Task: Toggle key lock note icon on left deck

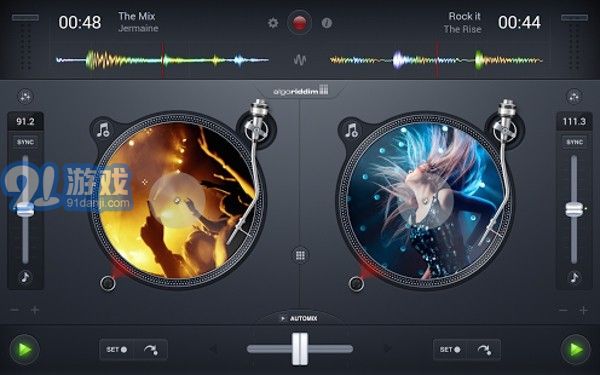Action: coord(25,277)
